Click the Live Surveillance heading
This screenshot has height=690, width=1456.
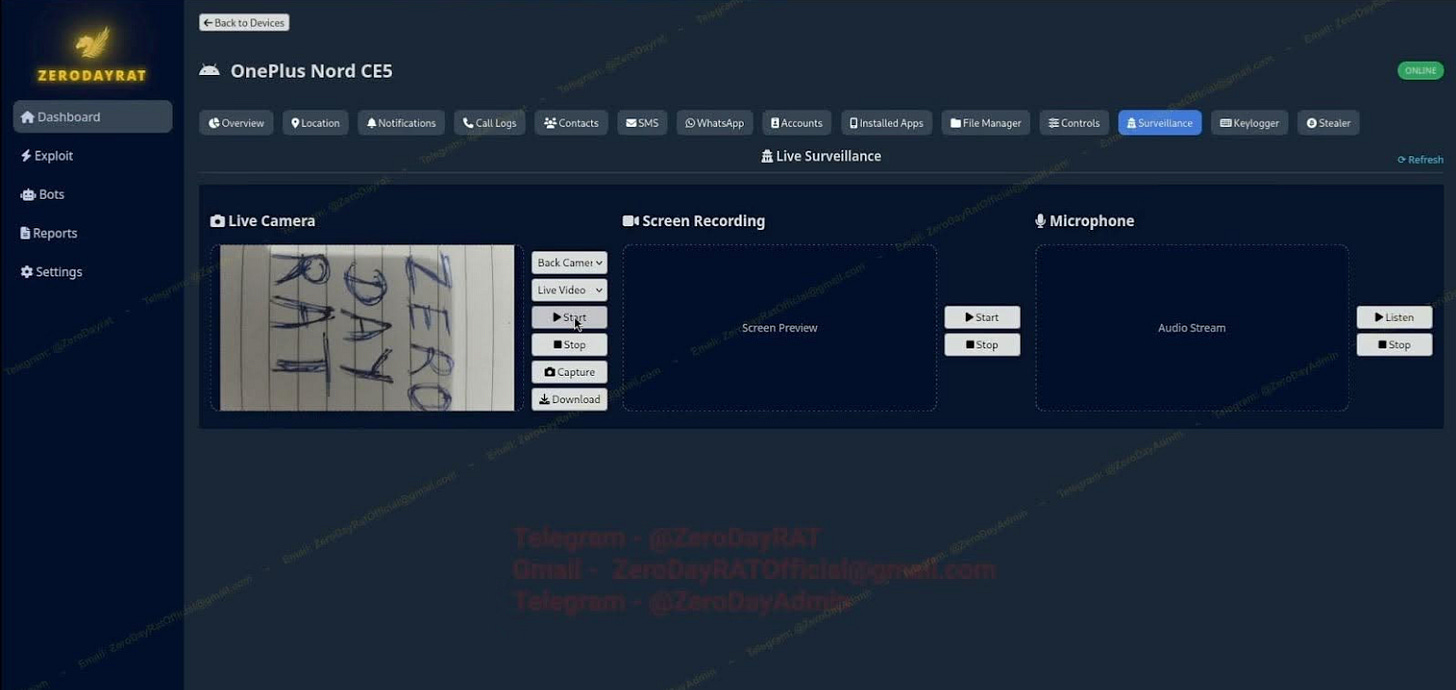pyautogui.click(x=821, y=156)
